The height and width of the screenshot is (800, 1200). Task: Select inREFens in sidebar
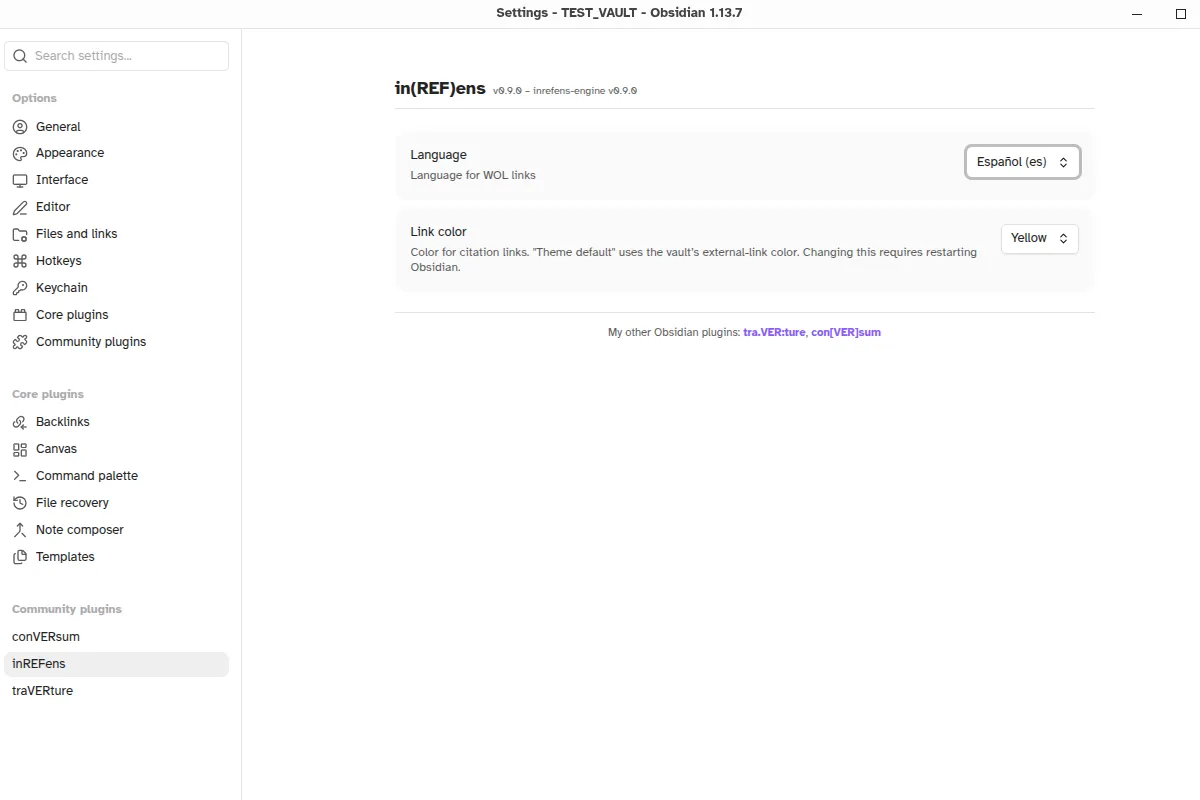pos(116,665)
